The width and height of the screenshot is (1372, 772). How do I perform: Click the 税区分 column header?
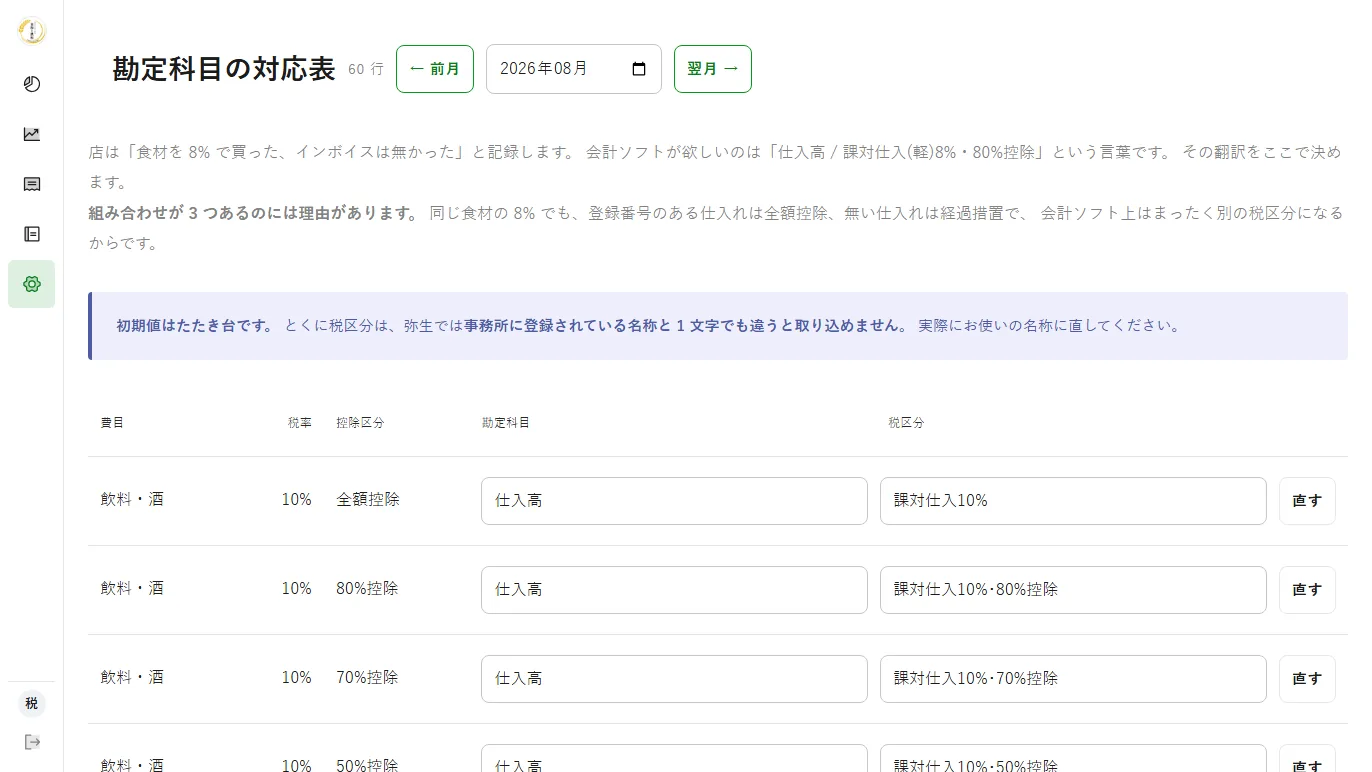(x=906, y=423)
